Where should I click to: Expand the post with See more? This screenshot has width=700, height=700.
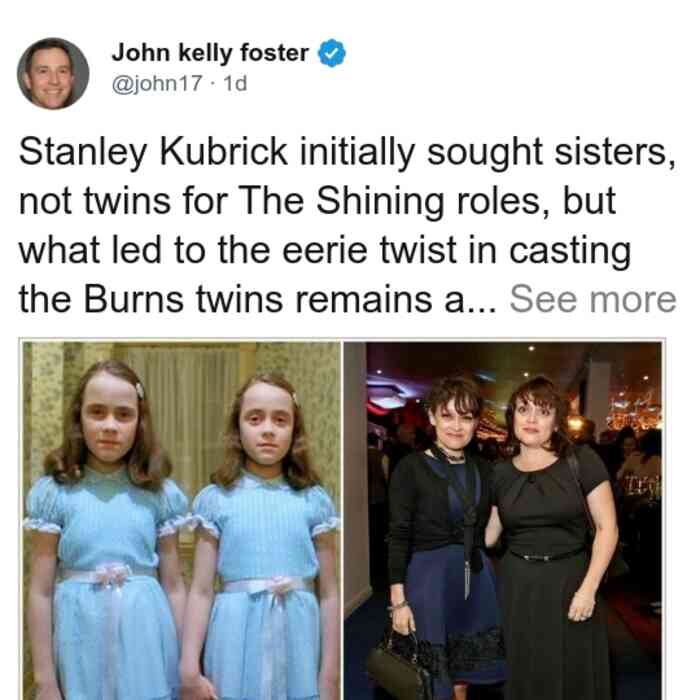[593, 299]
